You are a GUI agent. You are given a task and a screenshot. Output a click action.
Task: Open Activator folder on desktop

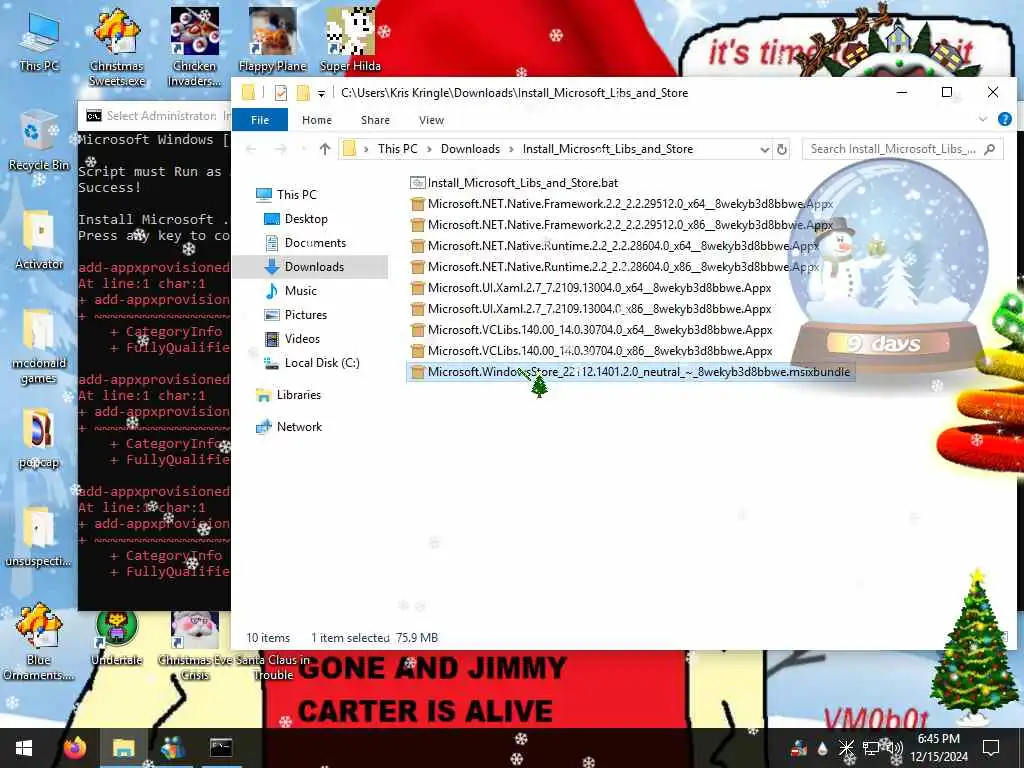point(39,240)
